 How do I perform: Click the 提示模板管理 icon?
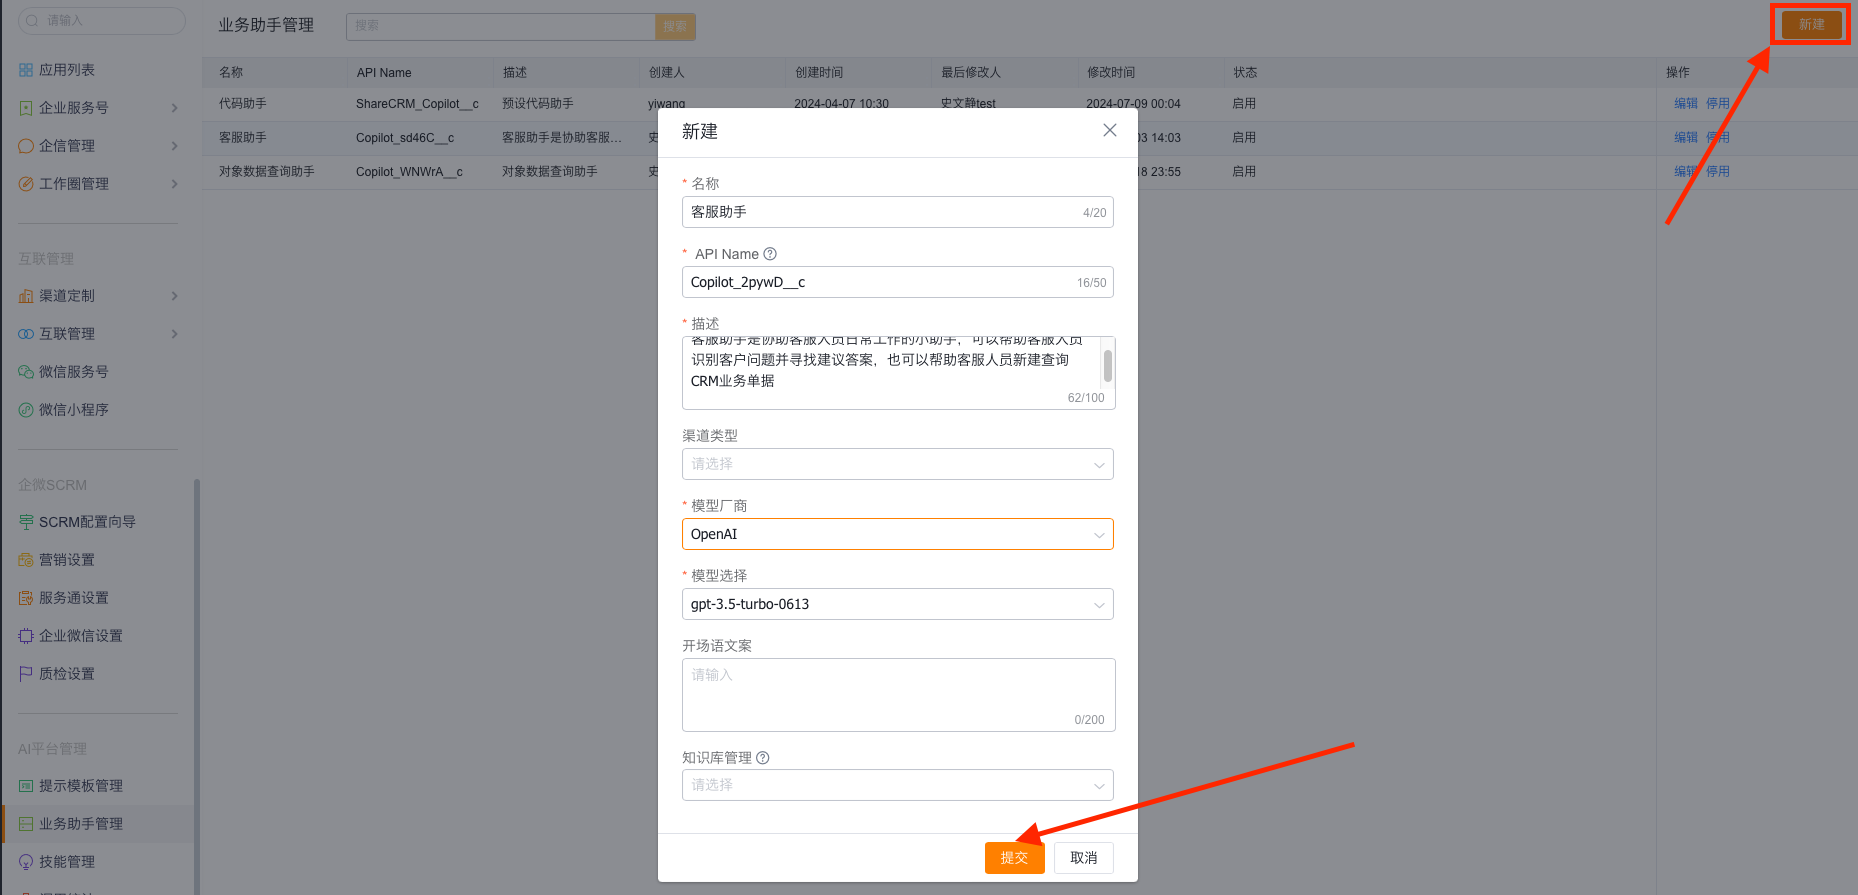coord(26,786)
